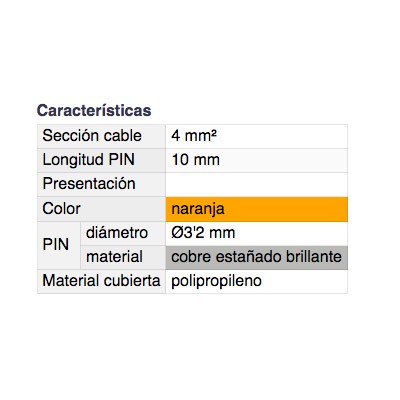This screenshot has width=400, height=400.
Task: Select the gray cobre estañado brillante cell
Action: coord(256,257)
